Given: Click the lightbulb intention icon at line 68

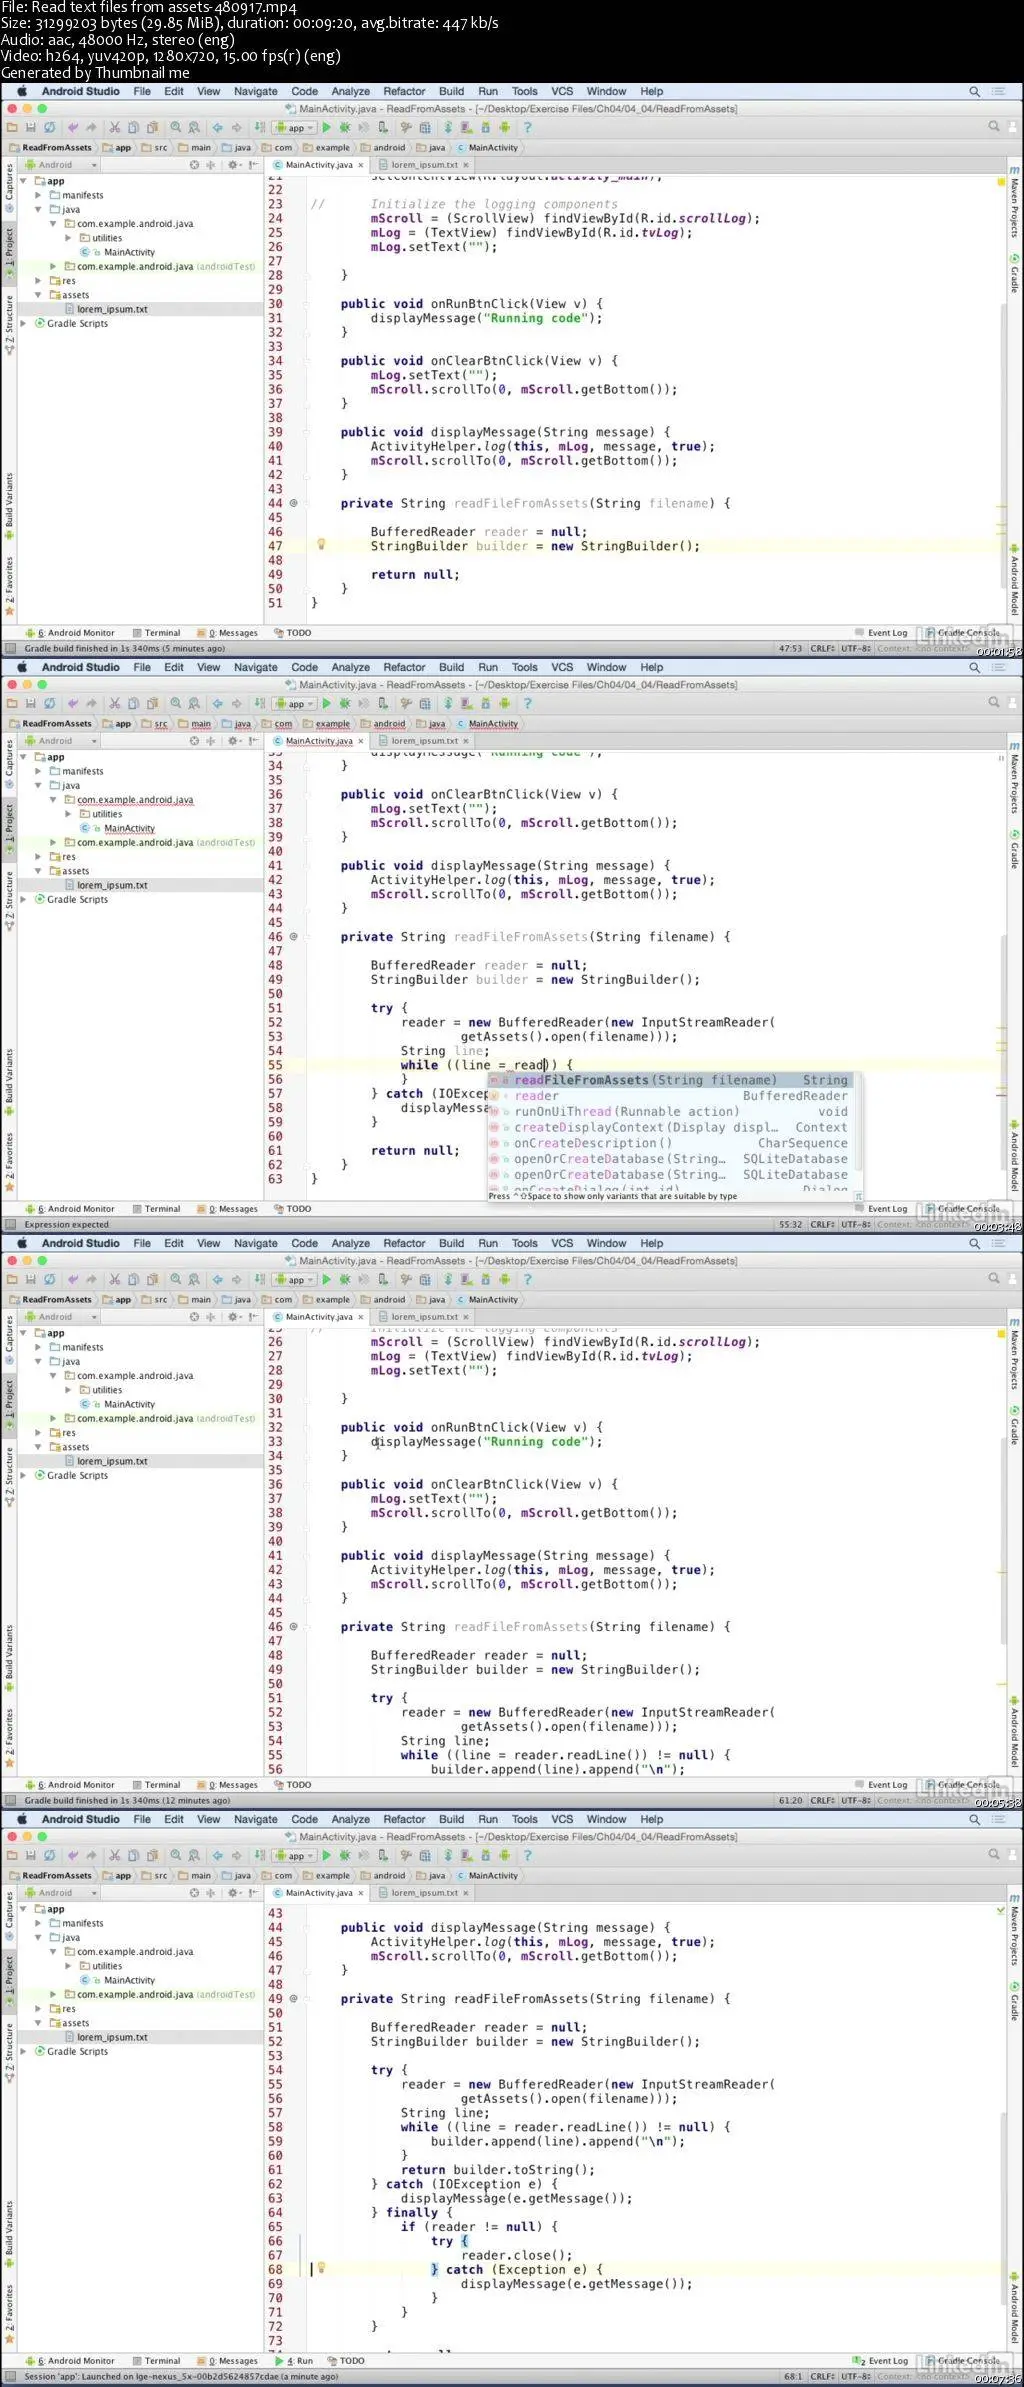Looking at the screenshot, I should [321, 2269].
